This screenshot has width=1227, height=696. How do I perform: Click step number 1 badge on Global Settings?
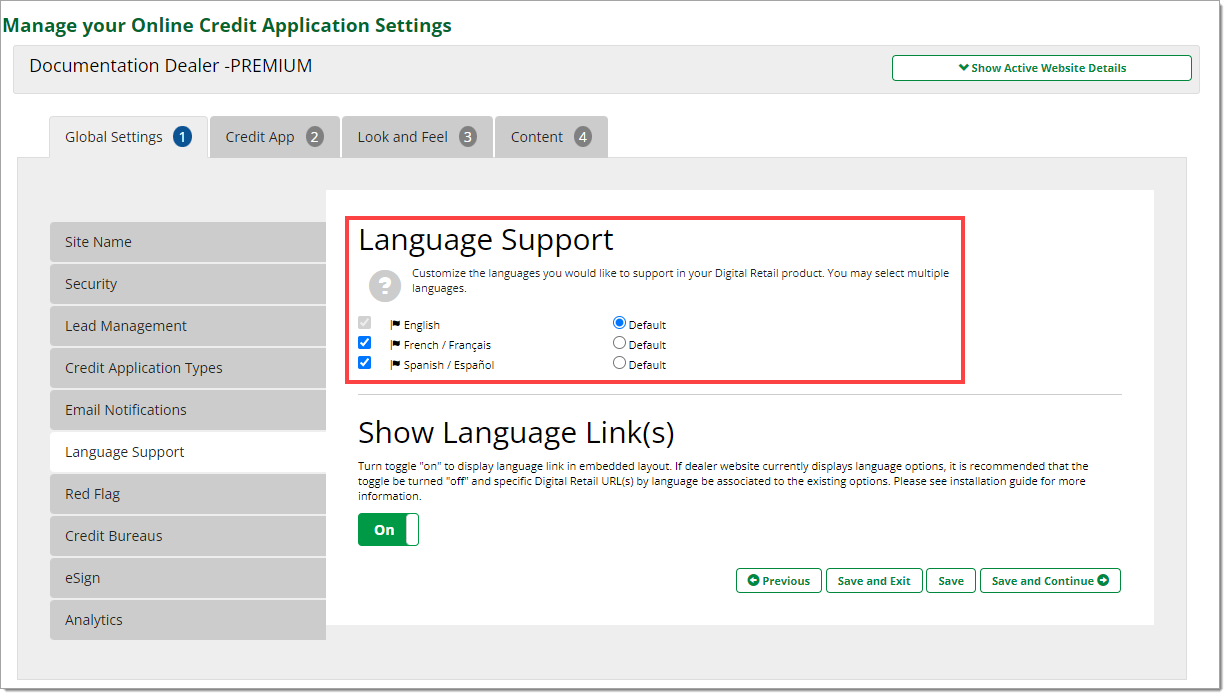coord(182,137)
